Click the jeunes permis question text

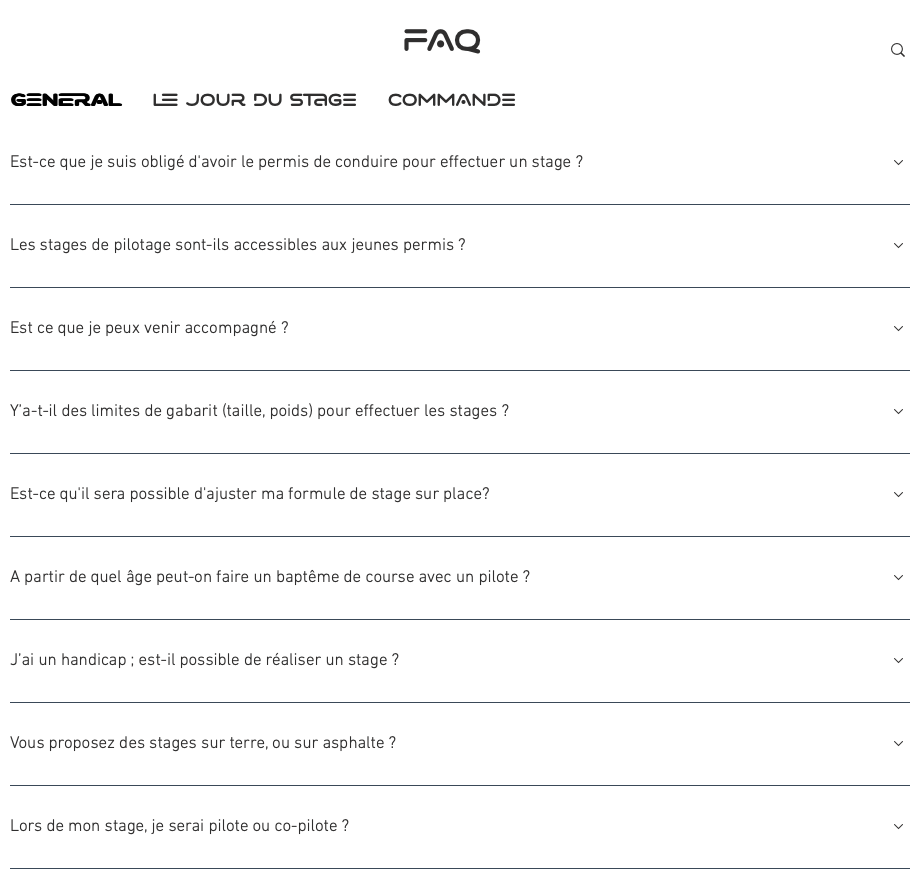pos(237,246)
